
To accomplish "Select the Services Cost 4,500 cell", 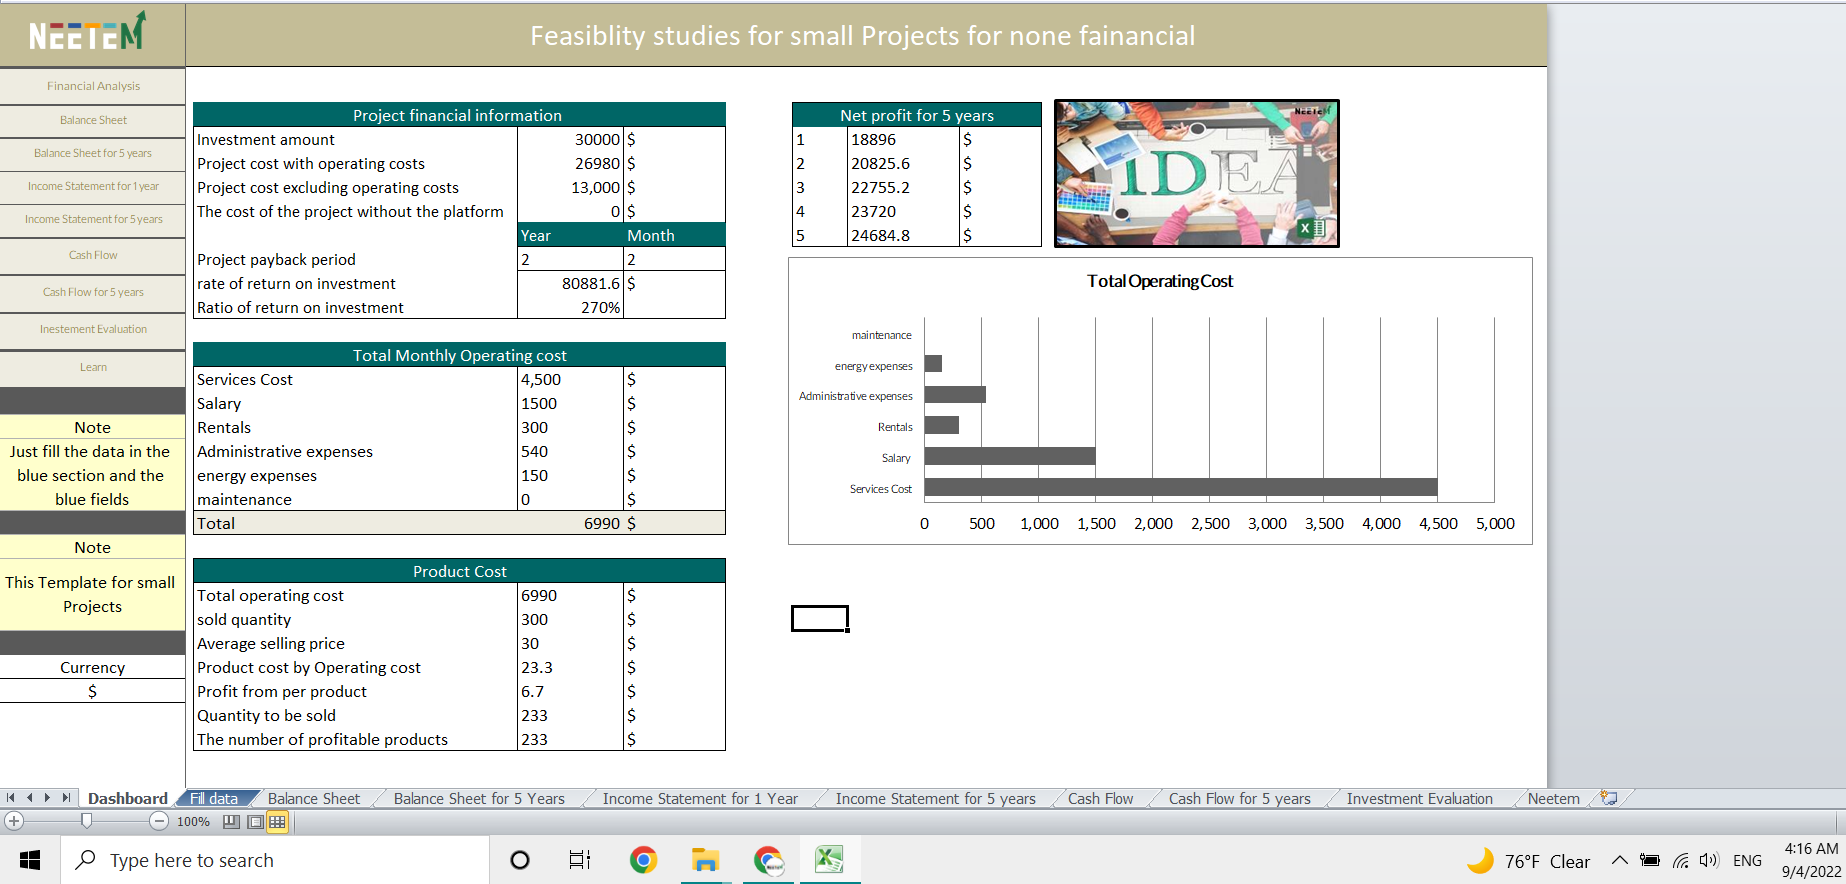I will [x=570, y=379].
